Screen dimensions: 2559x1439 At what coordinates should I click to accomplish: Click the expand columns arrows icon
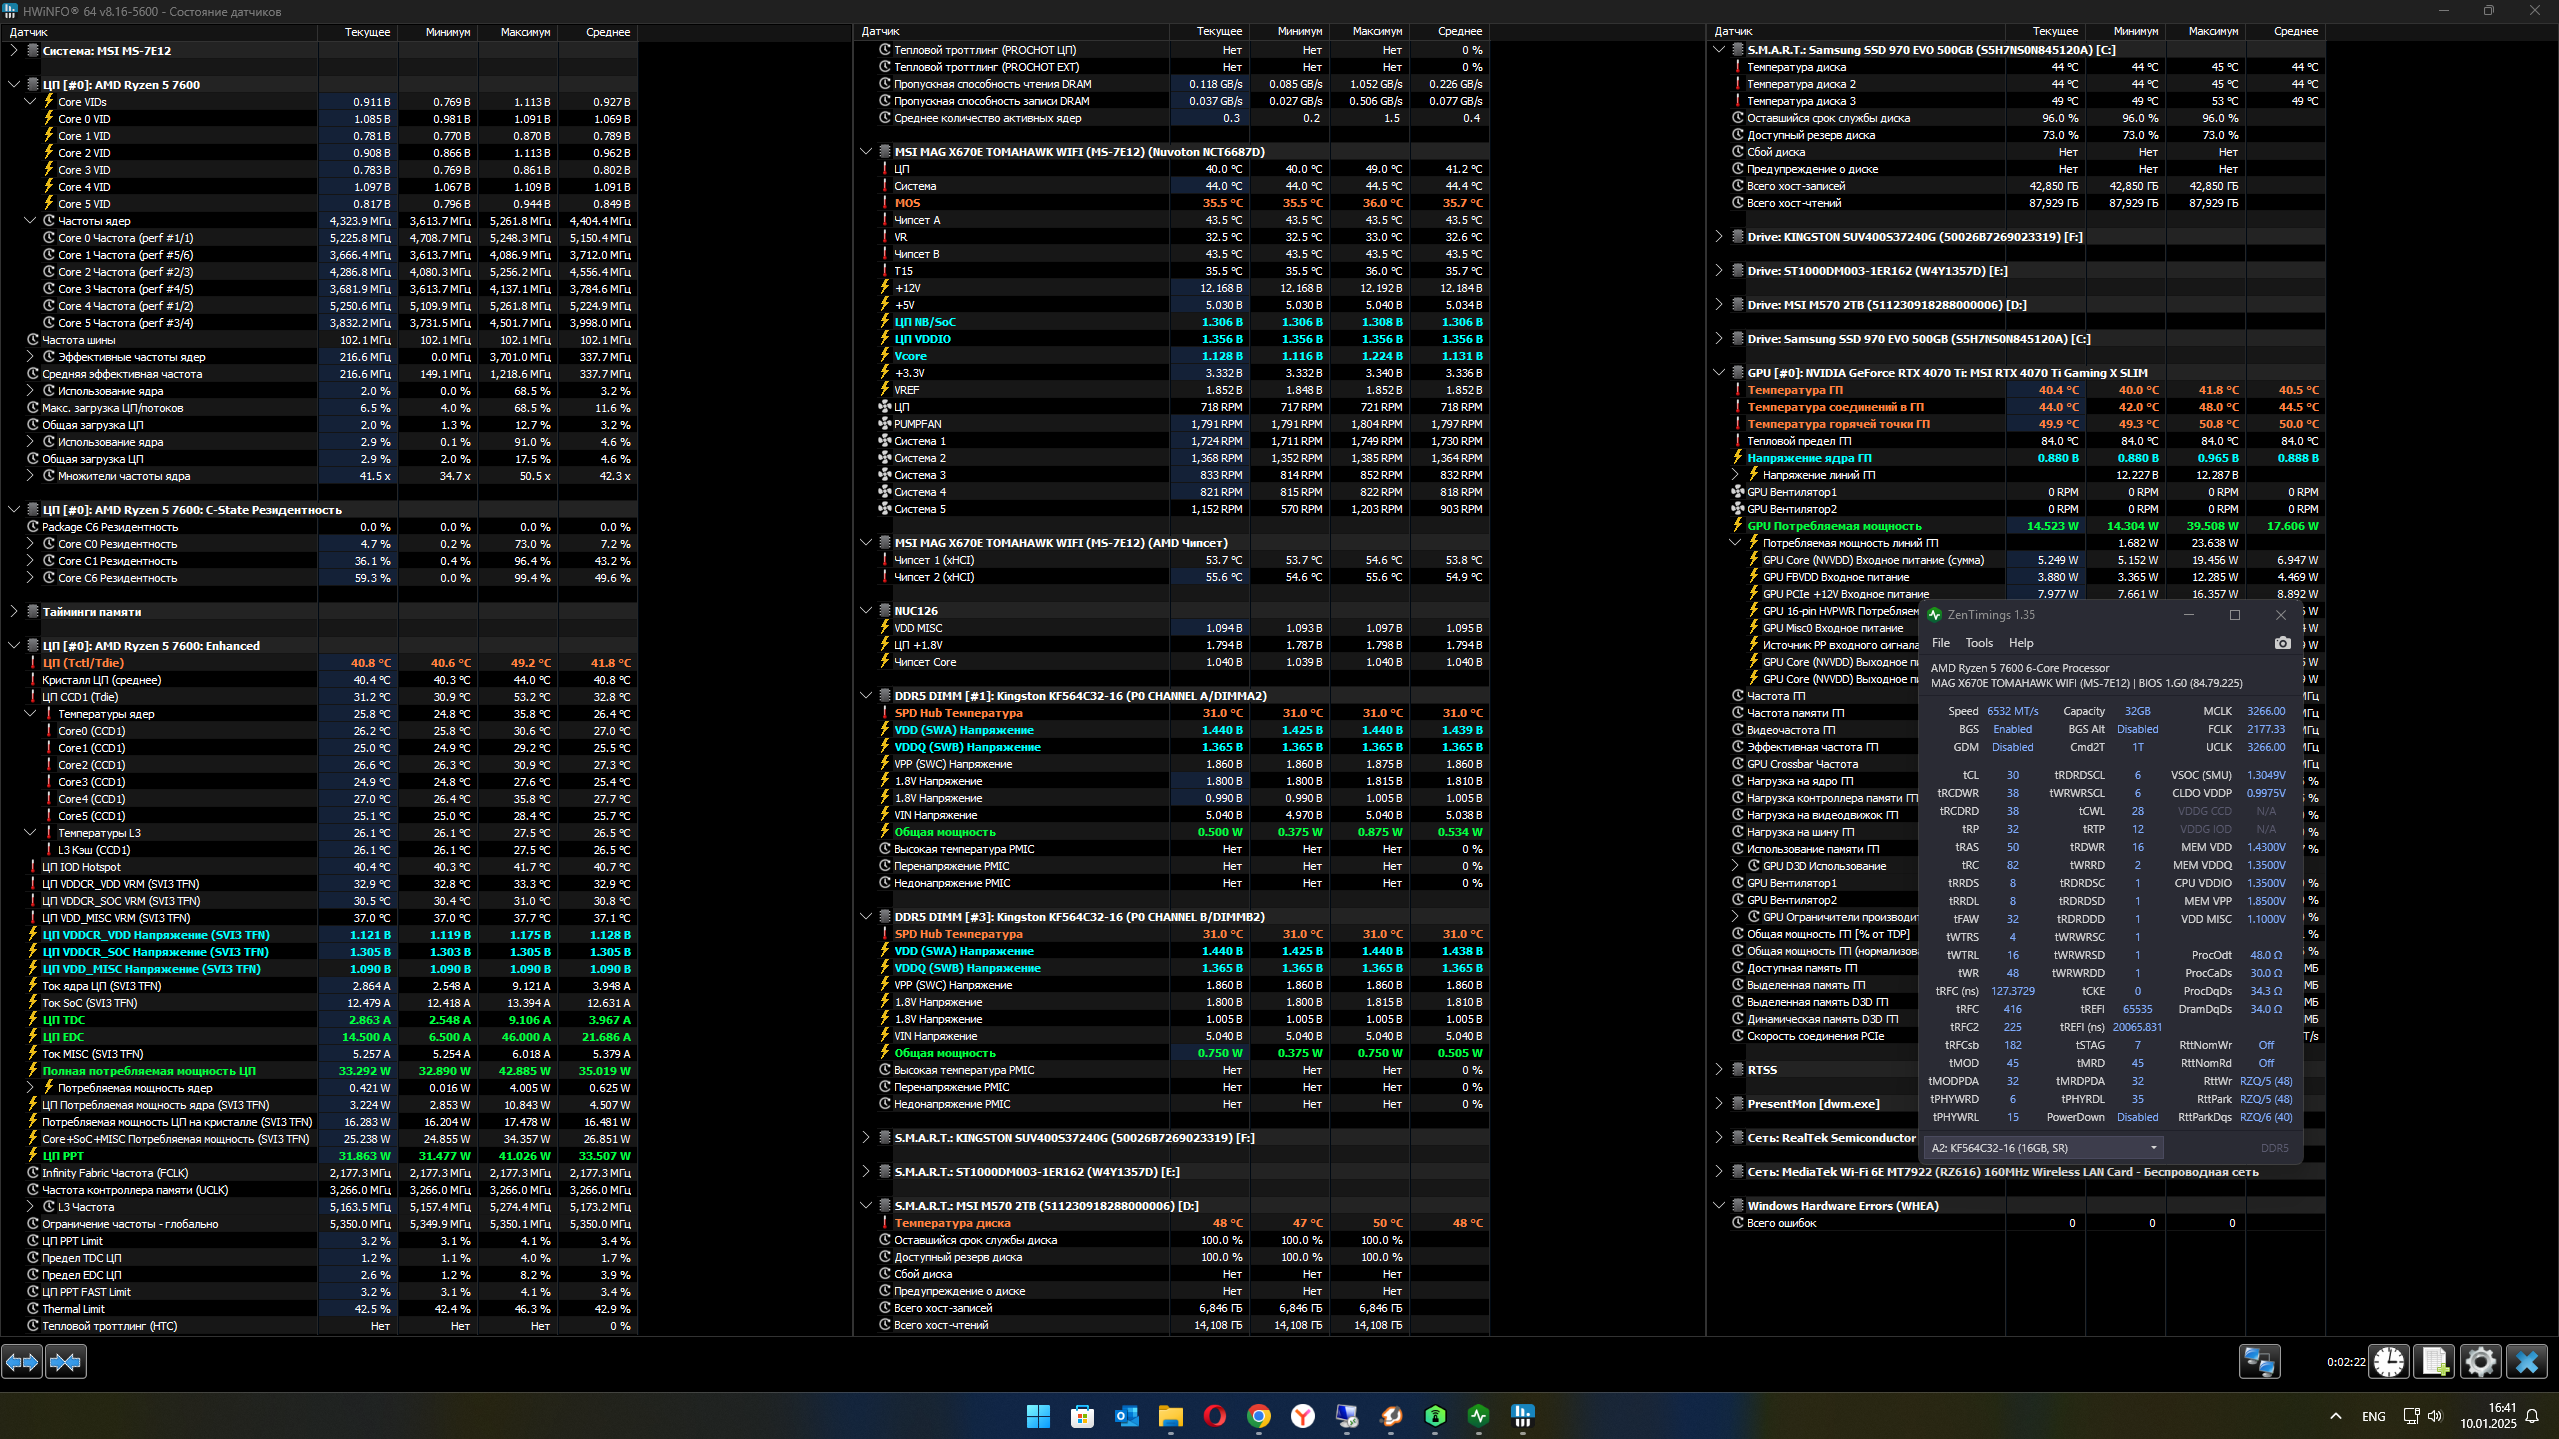pyautogui.click(x=22, y=1362)
